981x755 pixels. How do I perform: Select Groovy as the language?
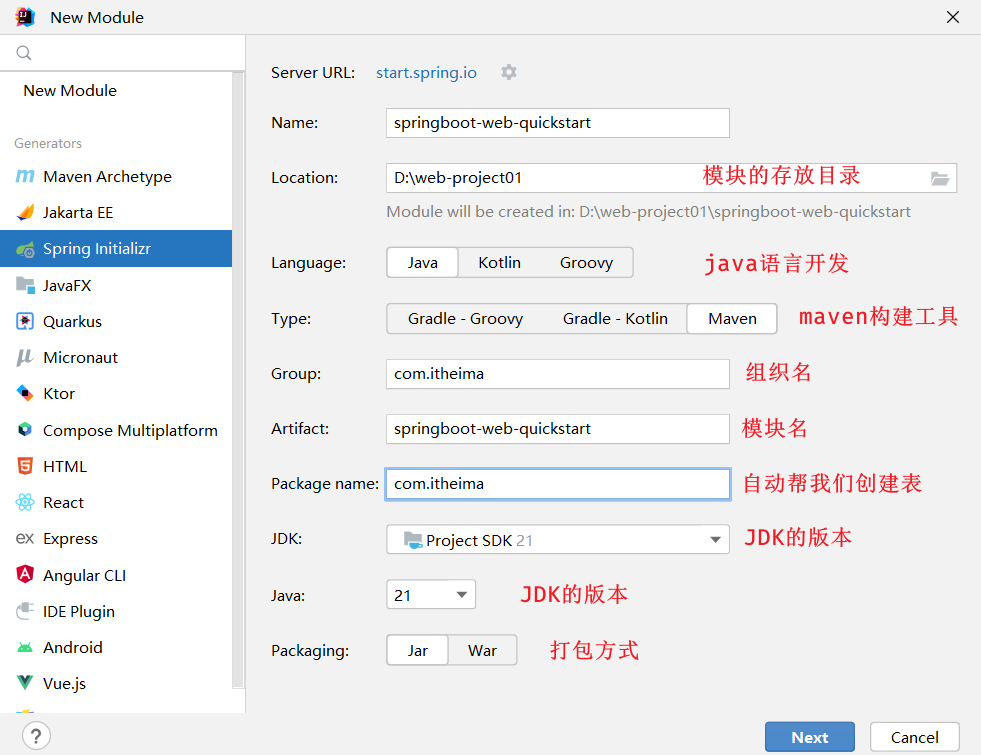[x=586, y=263]
